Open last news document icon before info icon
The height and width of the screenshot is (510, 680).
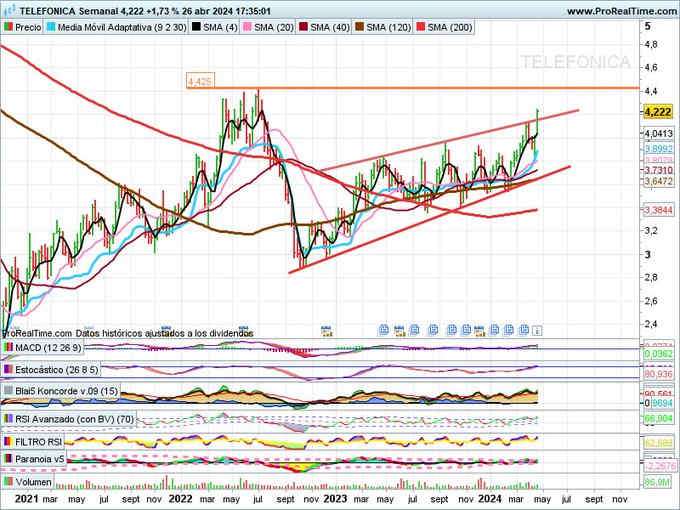click(x=524, y=330)
